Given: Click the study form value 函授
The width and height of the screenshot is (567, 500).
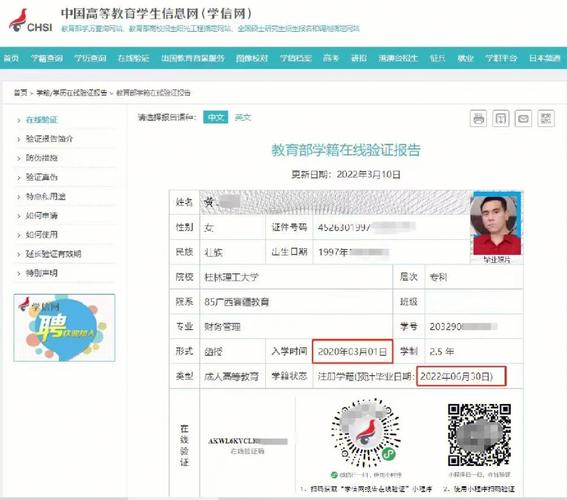Looking at the screenshot, I should point(213,351).
